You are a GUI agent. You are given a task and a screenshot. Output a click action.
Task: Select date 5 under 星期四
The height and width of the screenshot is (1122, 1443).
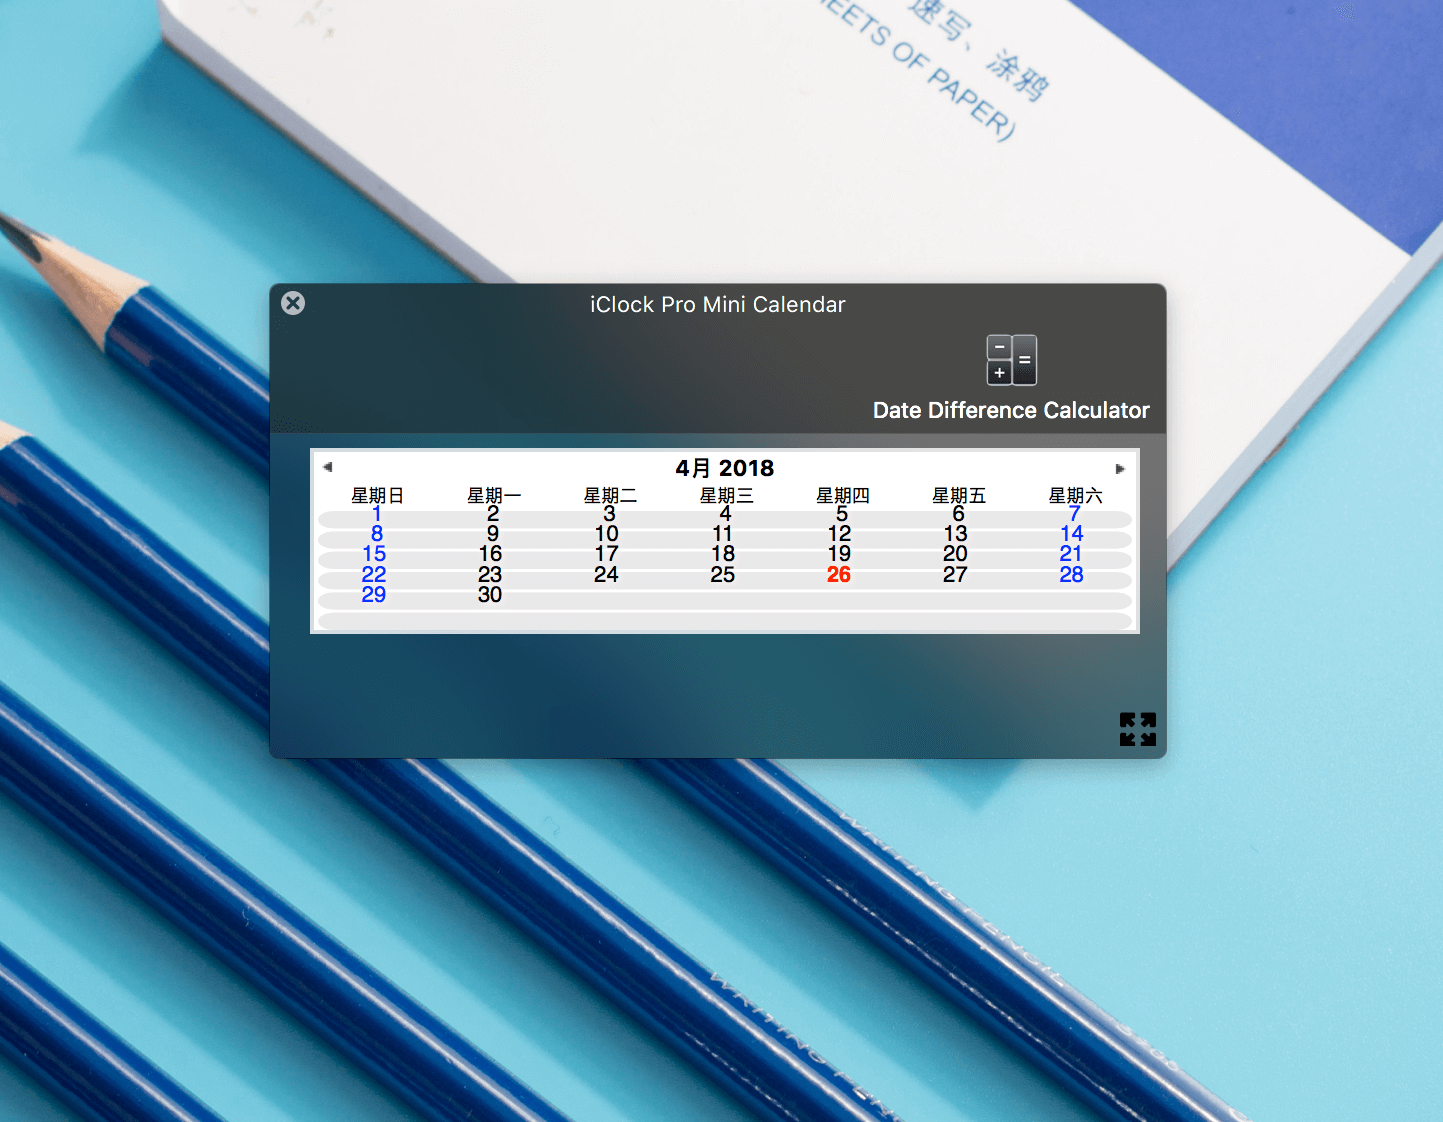point(842,513)
